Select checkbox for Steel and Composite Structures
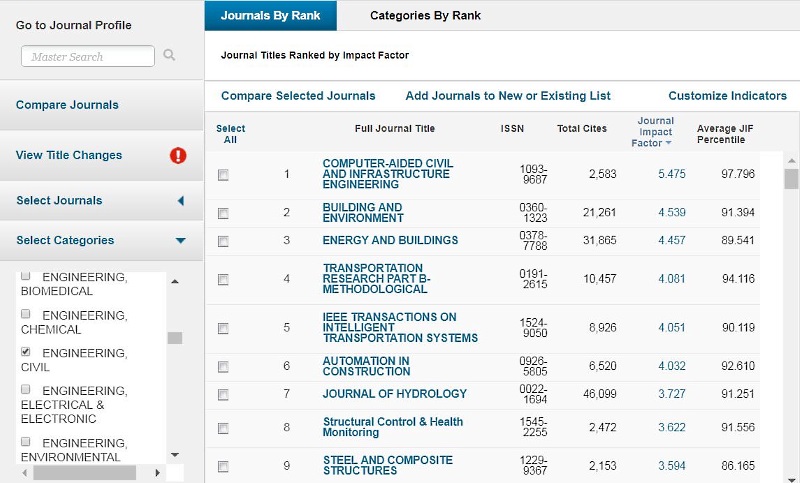The width and height of the screenshot is (800, 483). pos(223,467)
